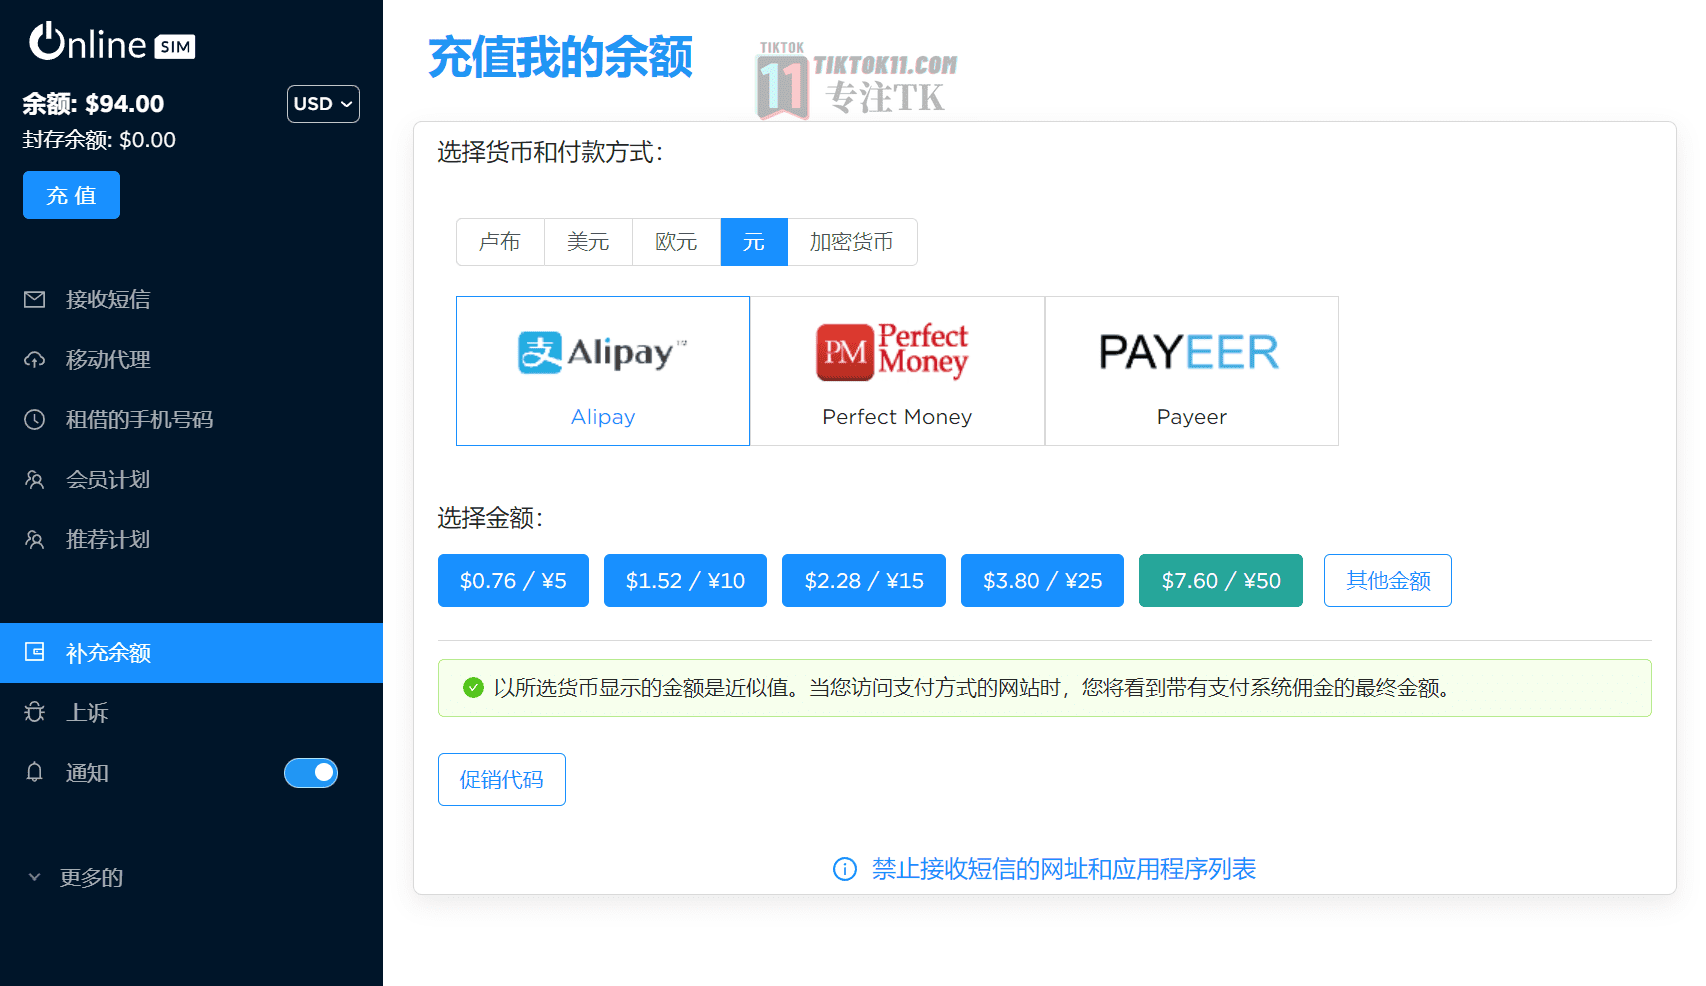Click the clock icon beside 租借的手机号码
The height and width of the screenshot is (986, 1706).
tap(35, 419)
